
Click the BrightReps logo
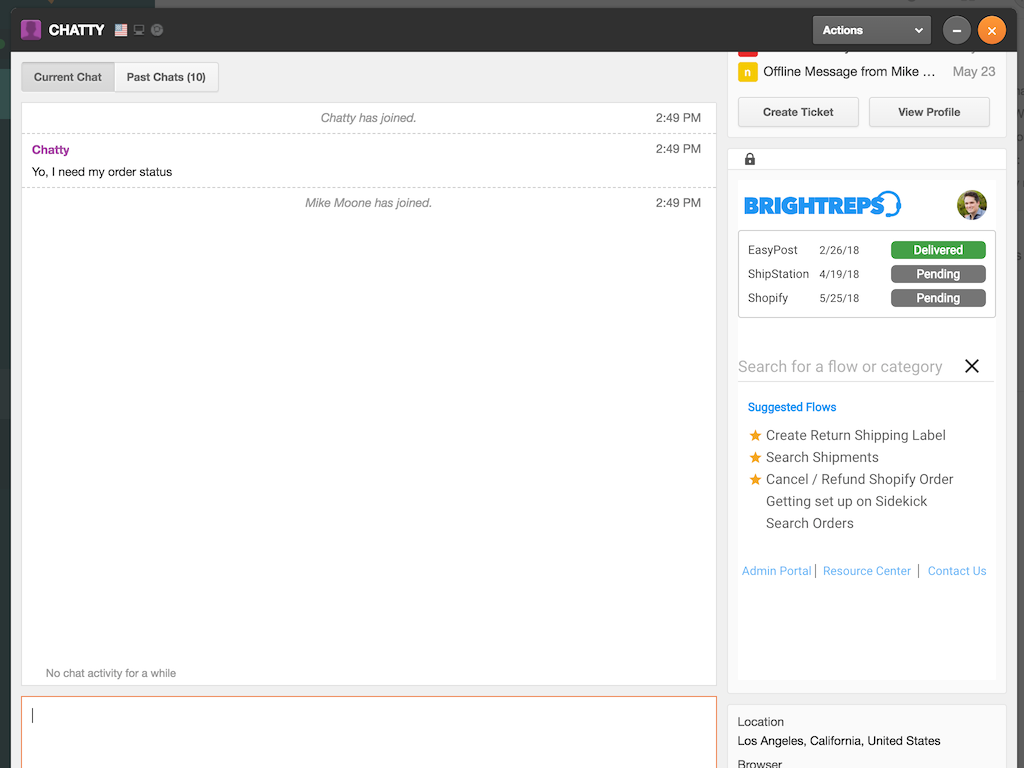[822, 205]
